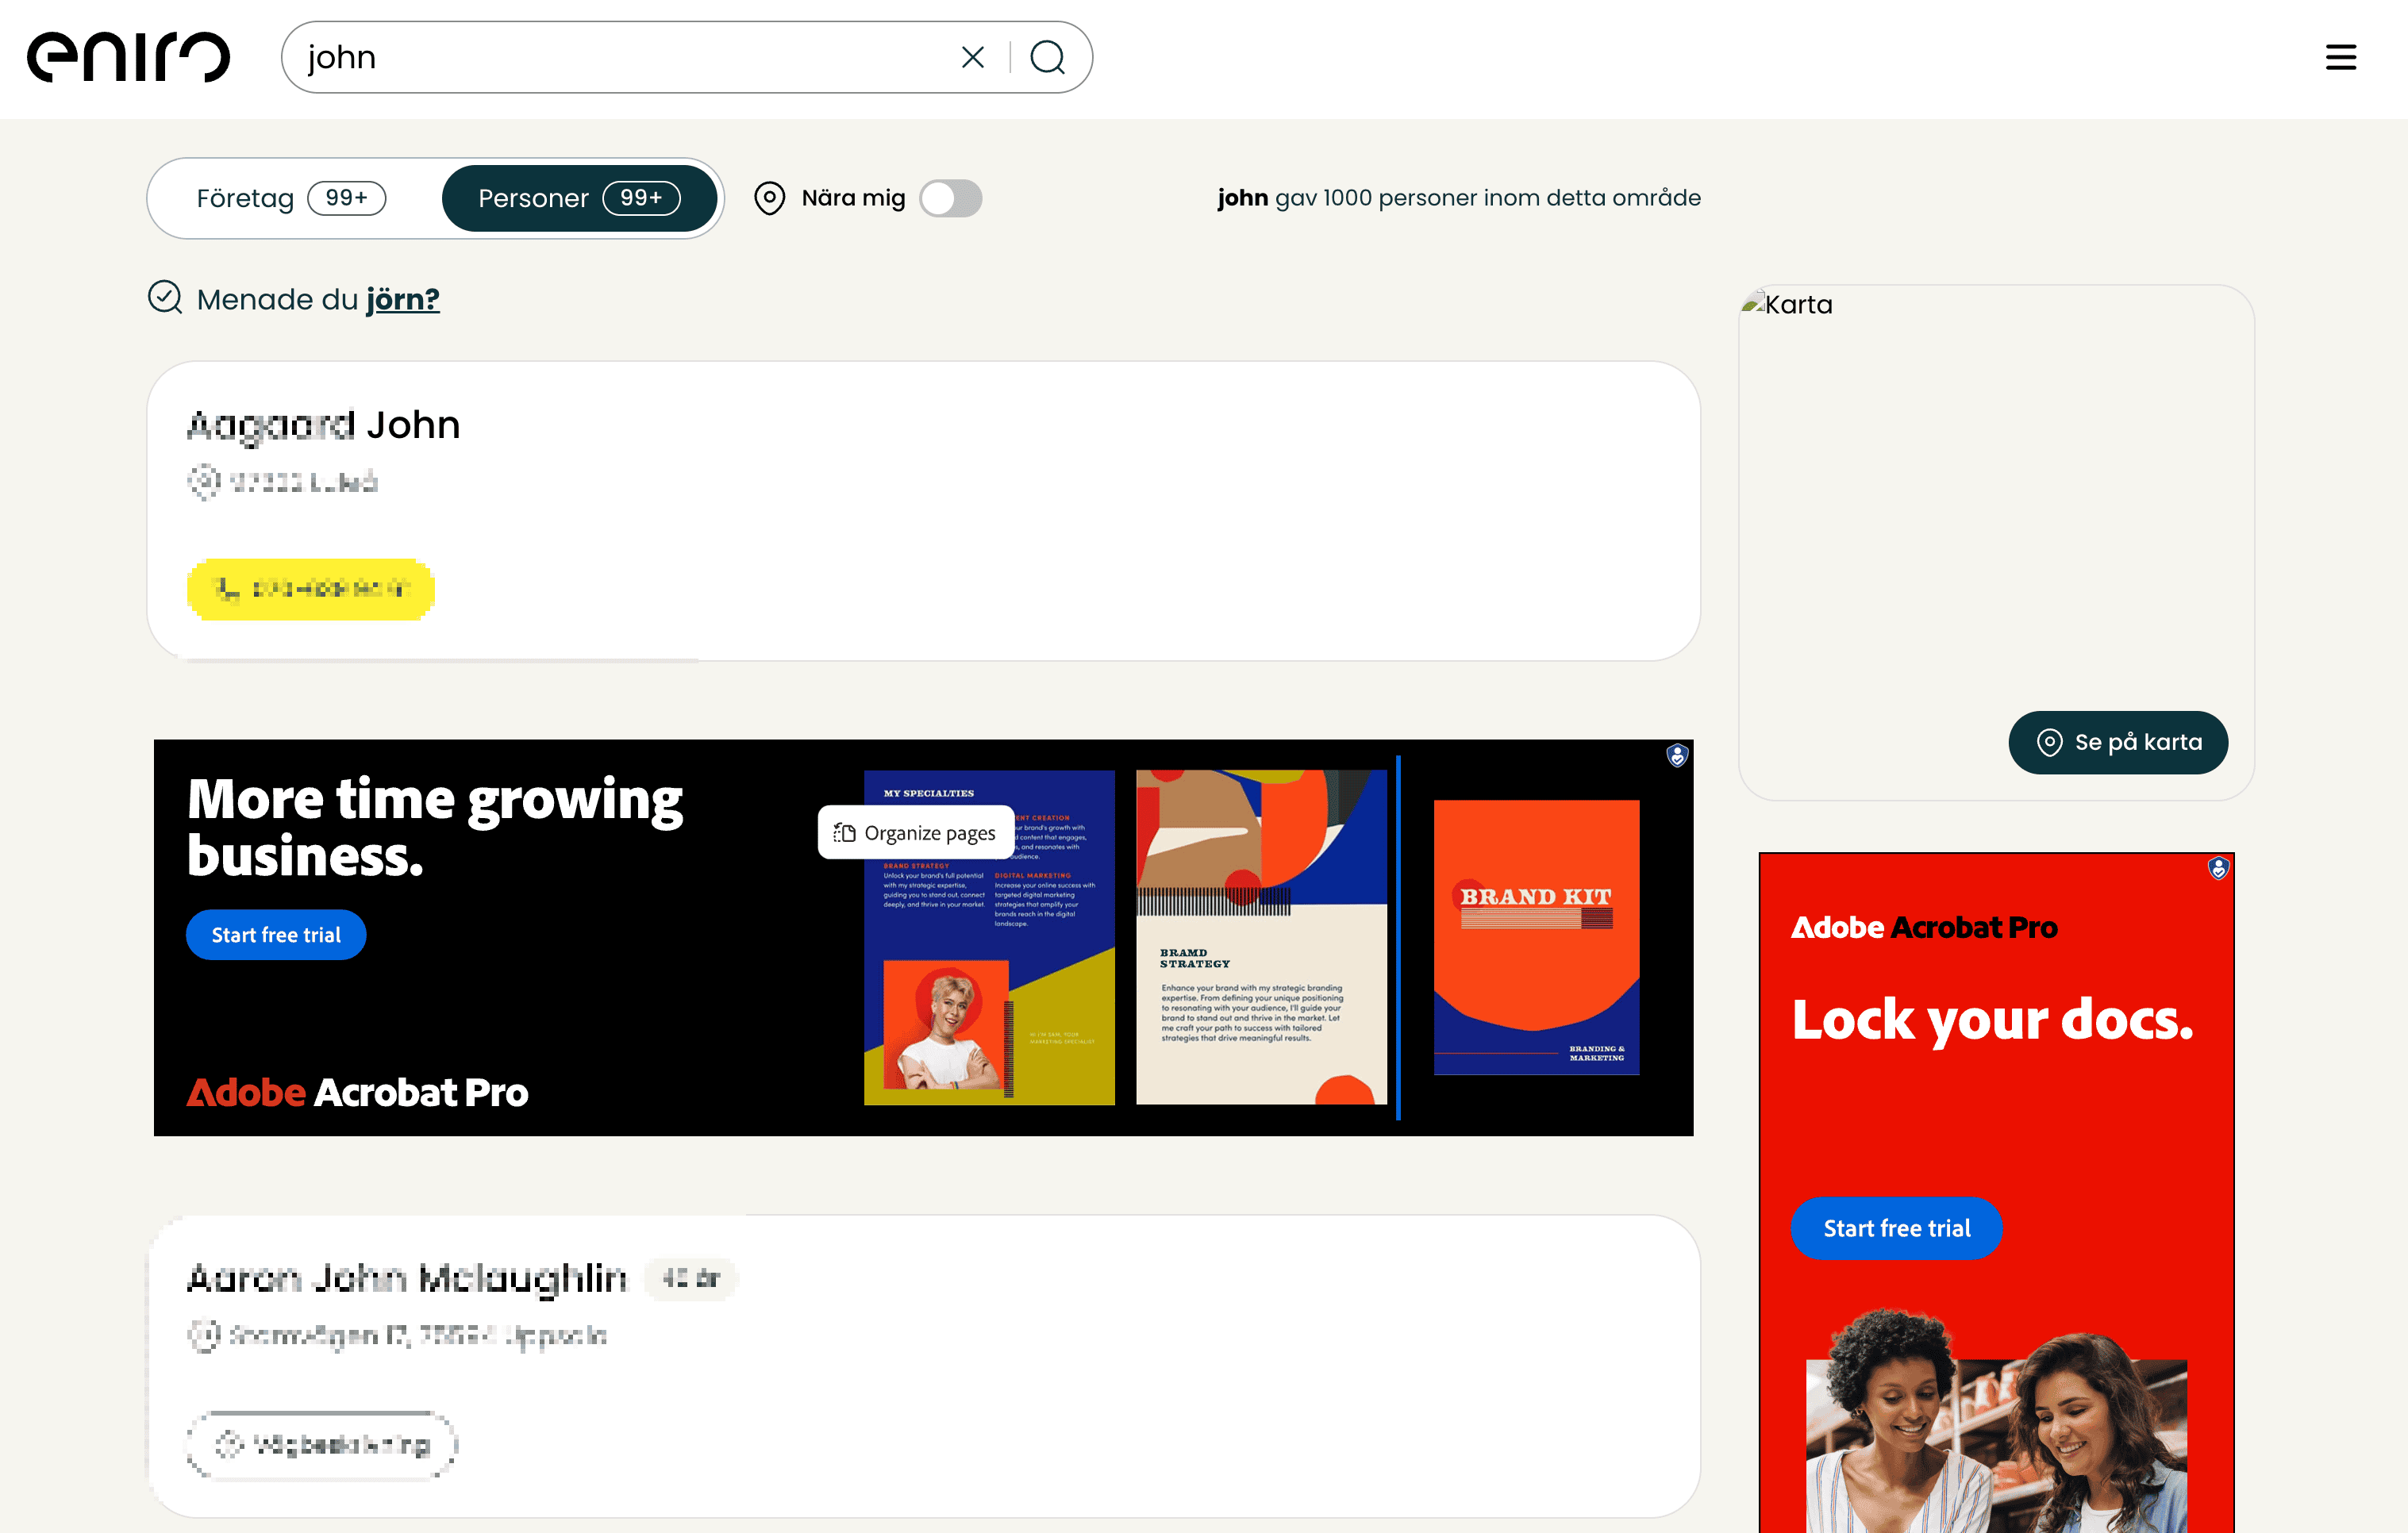Open the Aagaard John result
This screenshot has height=1533, width=2408.
(323, 425)
